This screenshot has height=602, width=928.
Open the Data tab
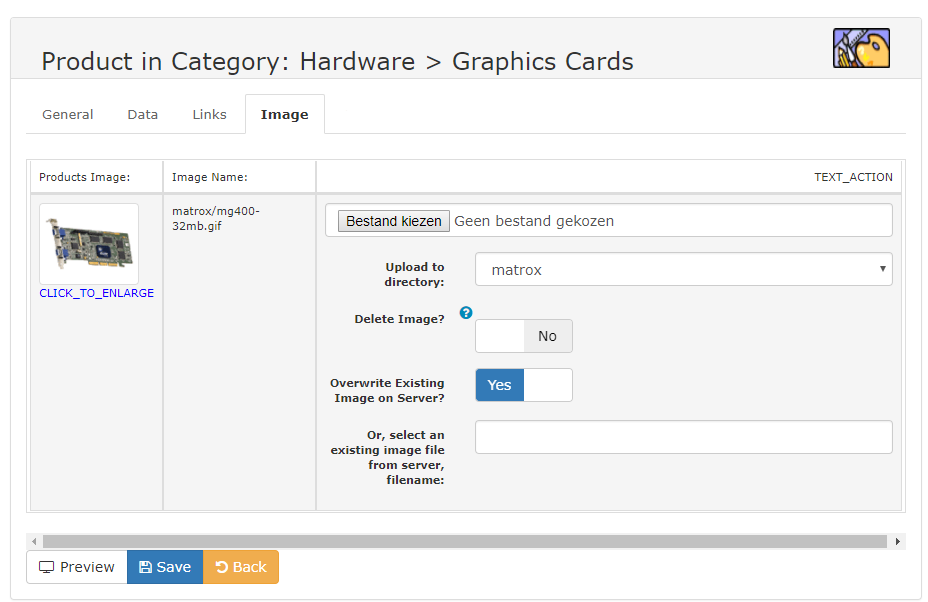[143, 115]
